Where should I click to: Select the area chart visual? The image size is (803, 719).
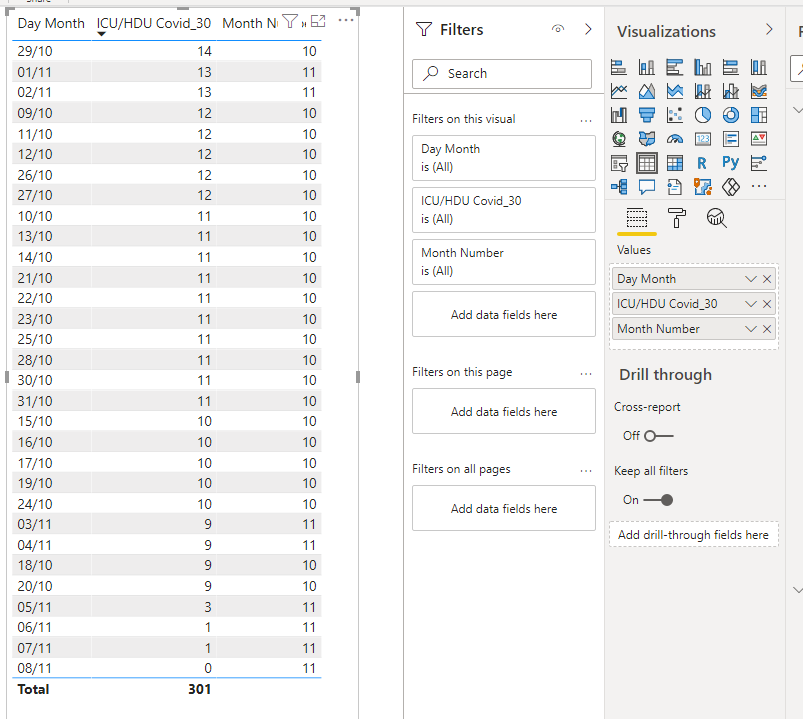pyautogui.click(x=647, y=91)
